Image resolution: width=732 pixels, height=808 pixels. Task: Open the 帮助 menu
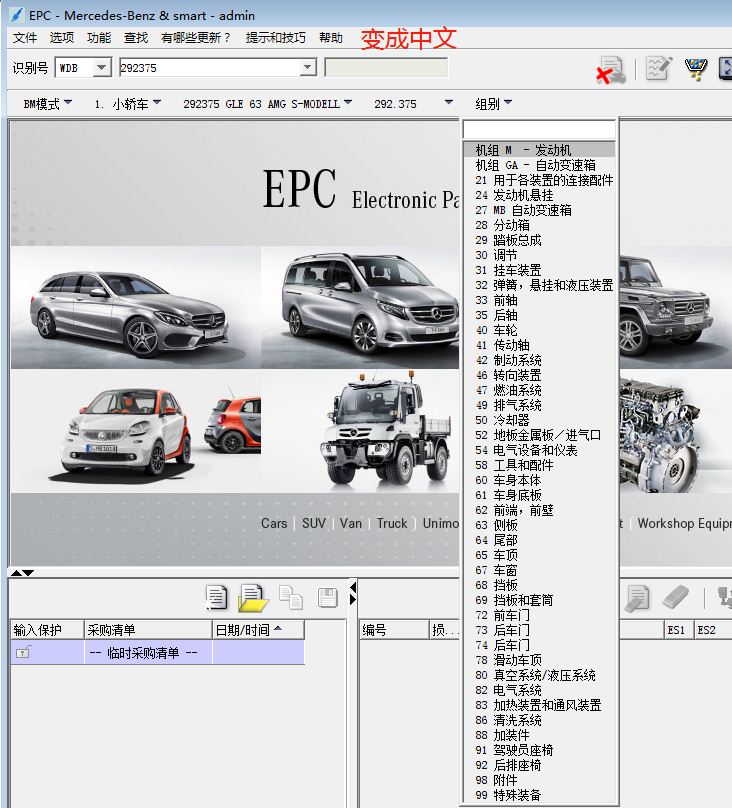pos(331,38)
